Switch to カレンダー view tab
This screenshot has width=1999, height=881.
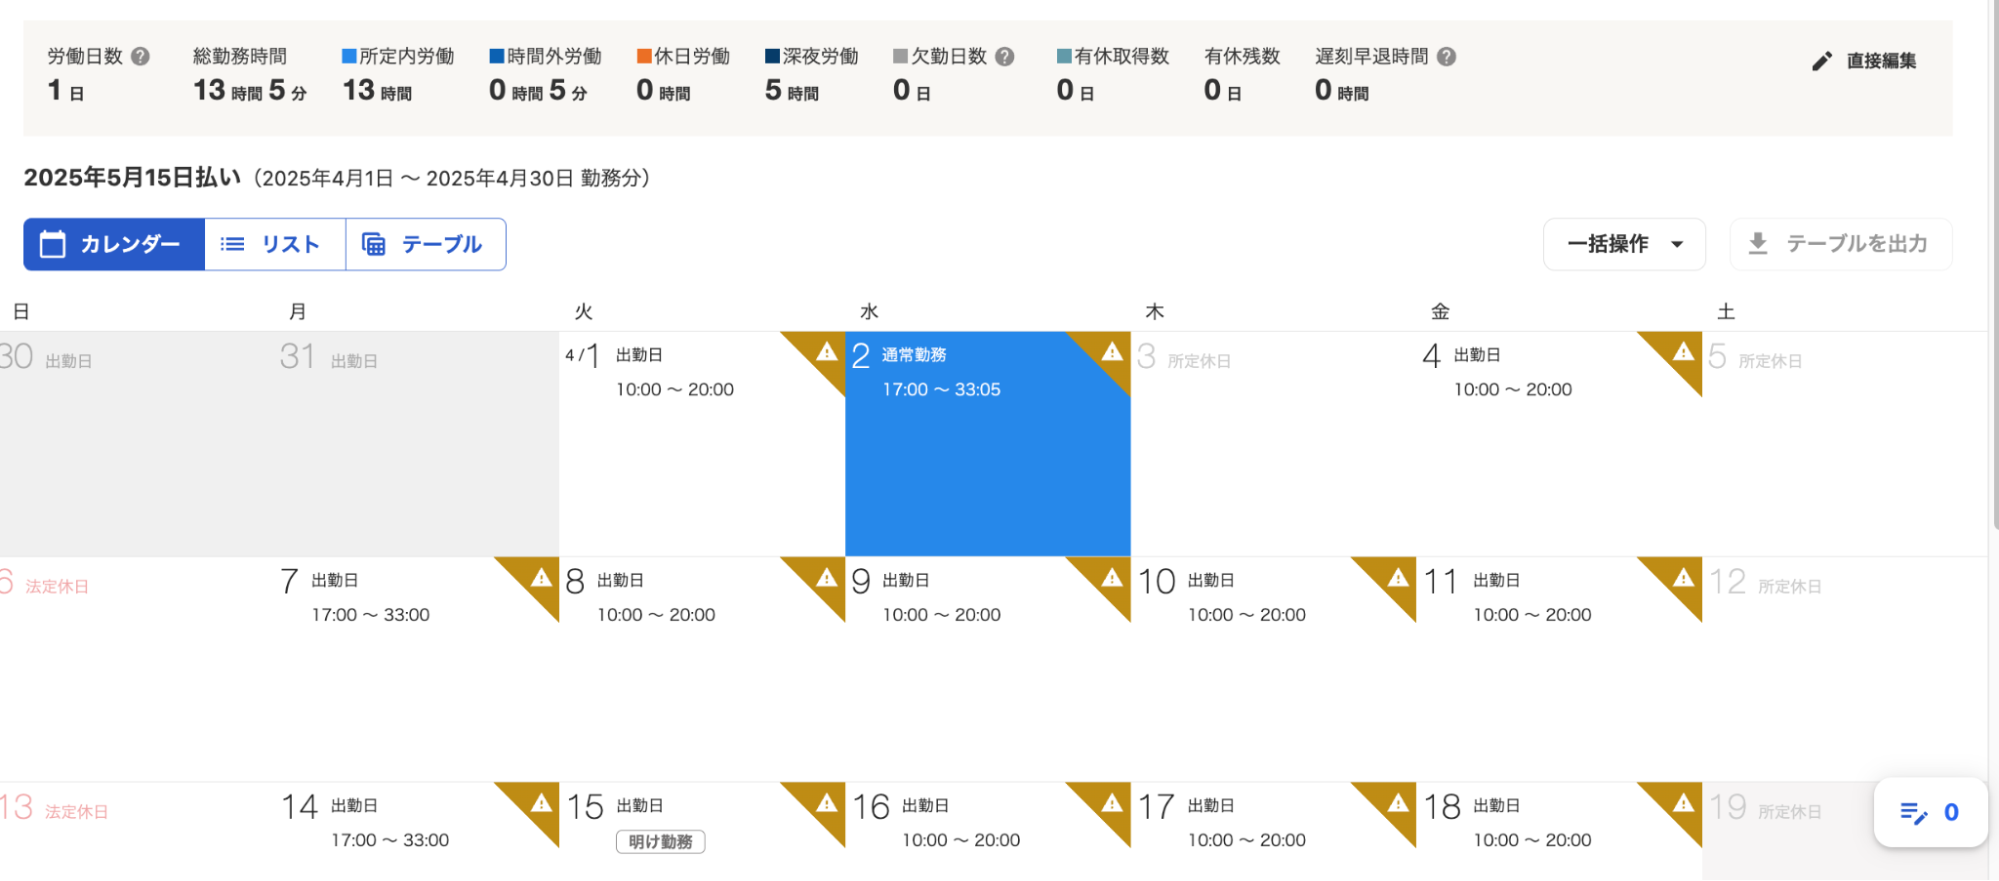114,244
